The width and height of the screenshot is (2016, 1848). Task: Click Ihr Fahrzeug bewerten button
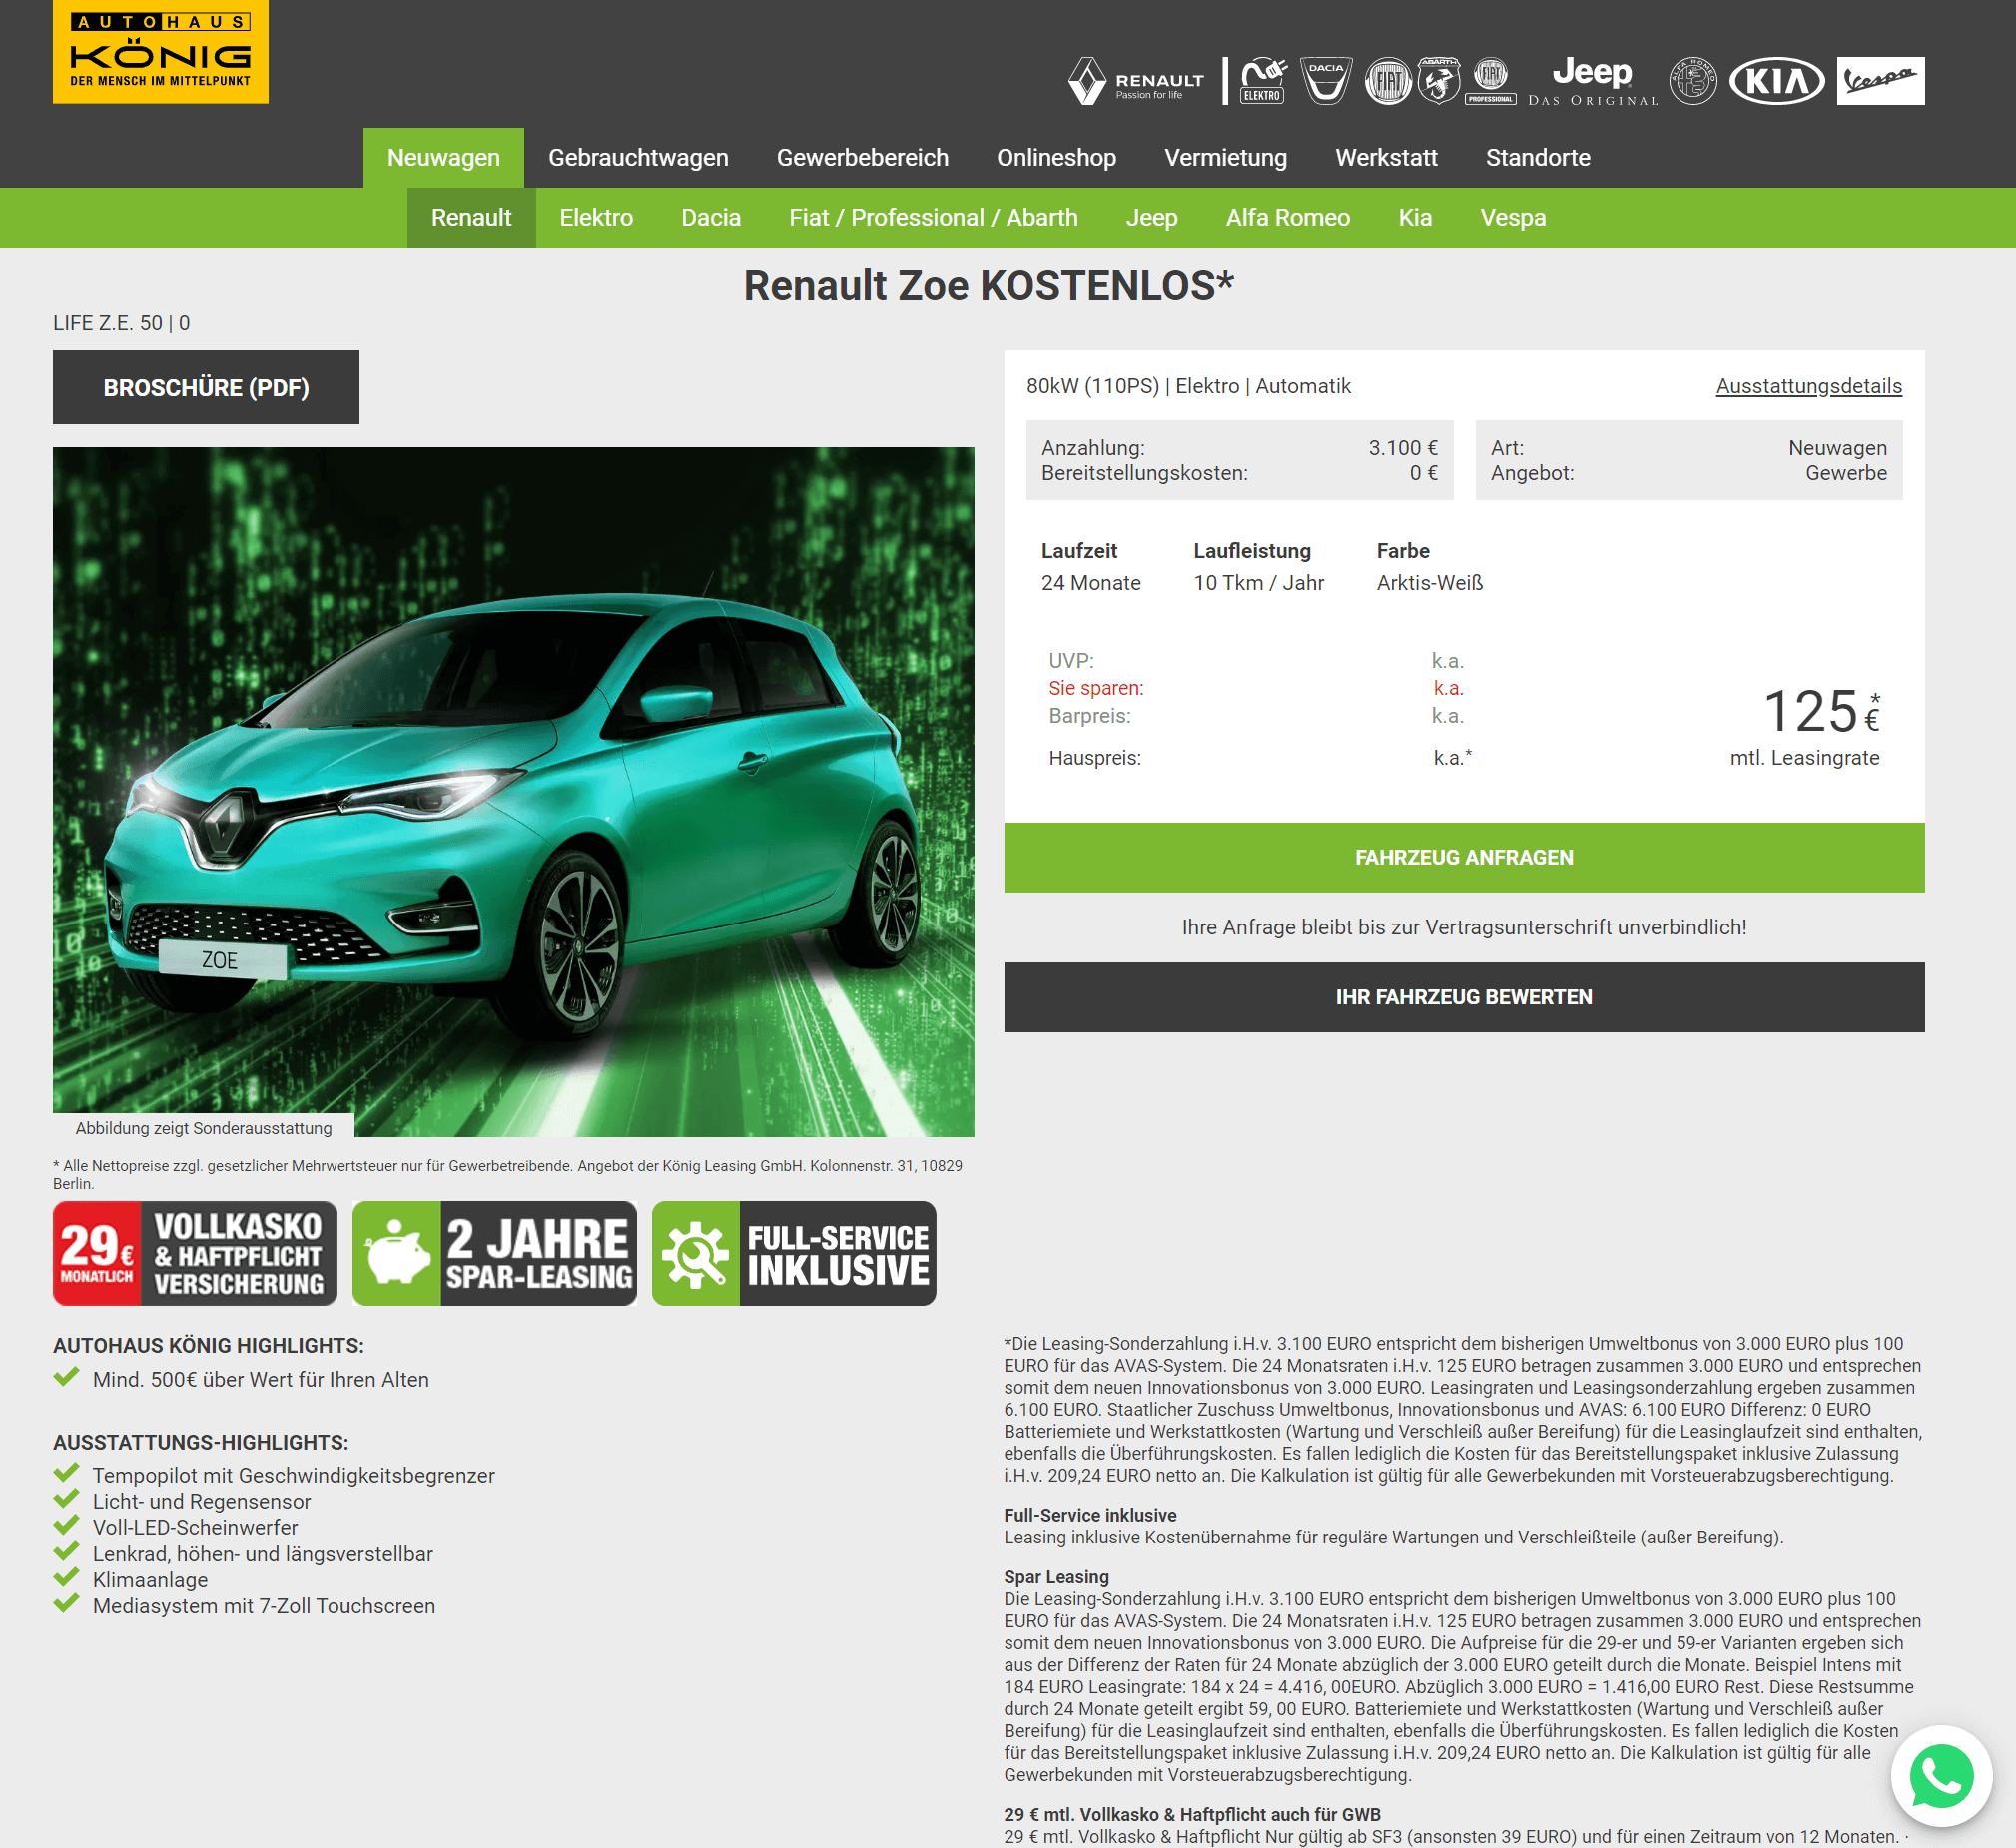pos(1464,997)
